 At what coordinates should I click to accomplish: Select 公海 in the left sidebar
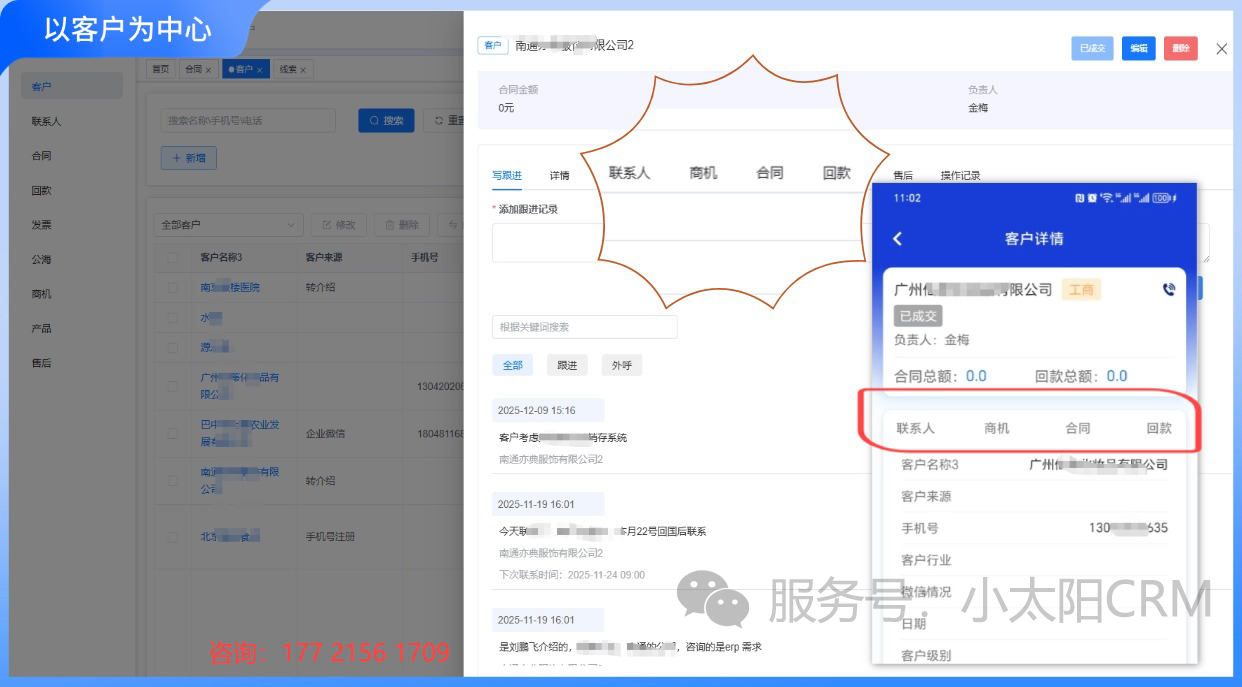[41, 259]
